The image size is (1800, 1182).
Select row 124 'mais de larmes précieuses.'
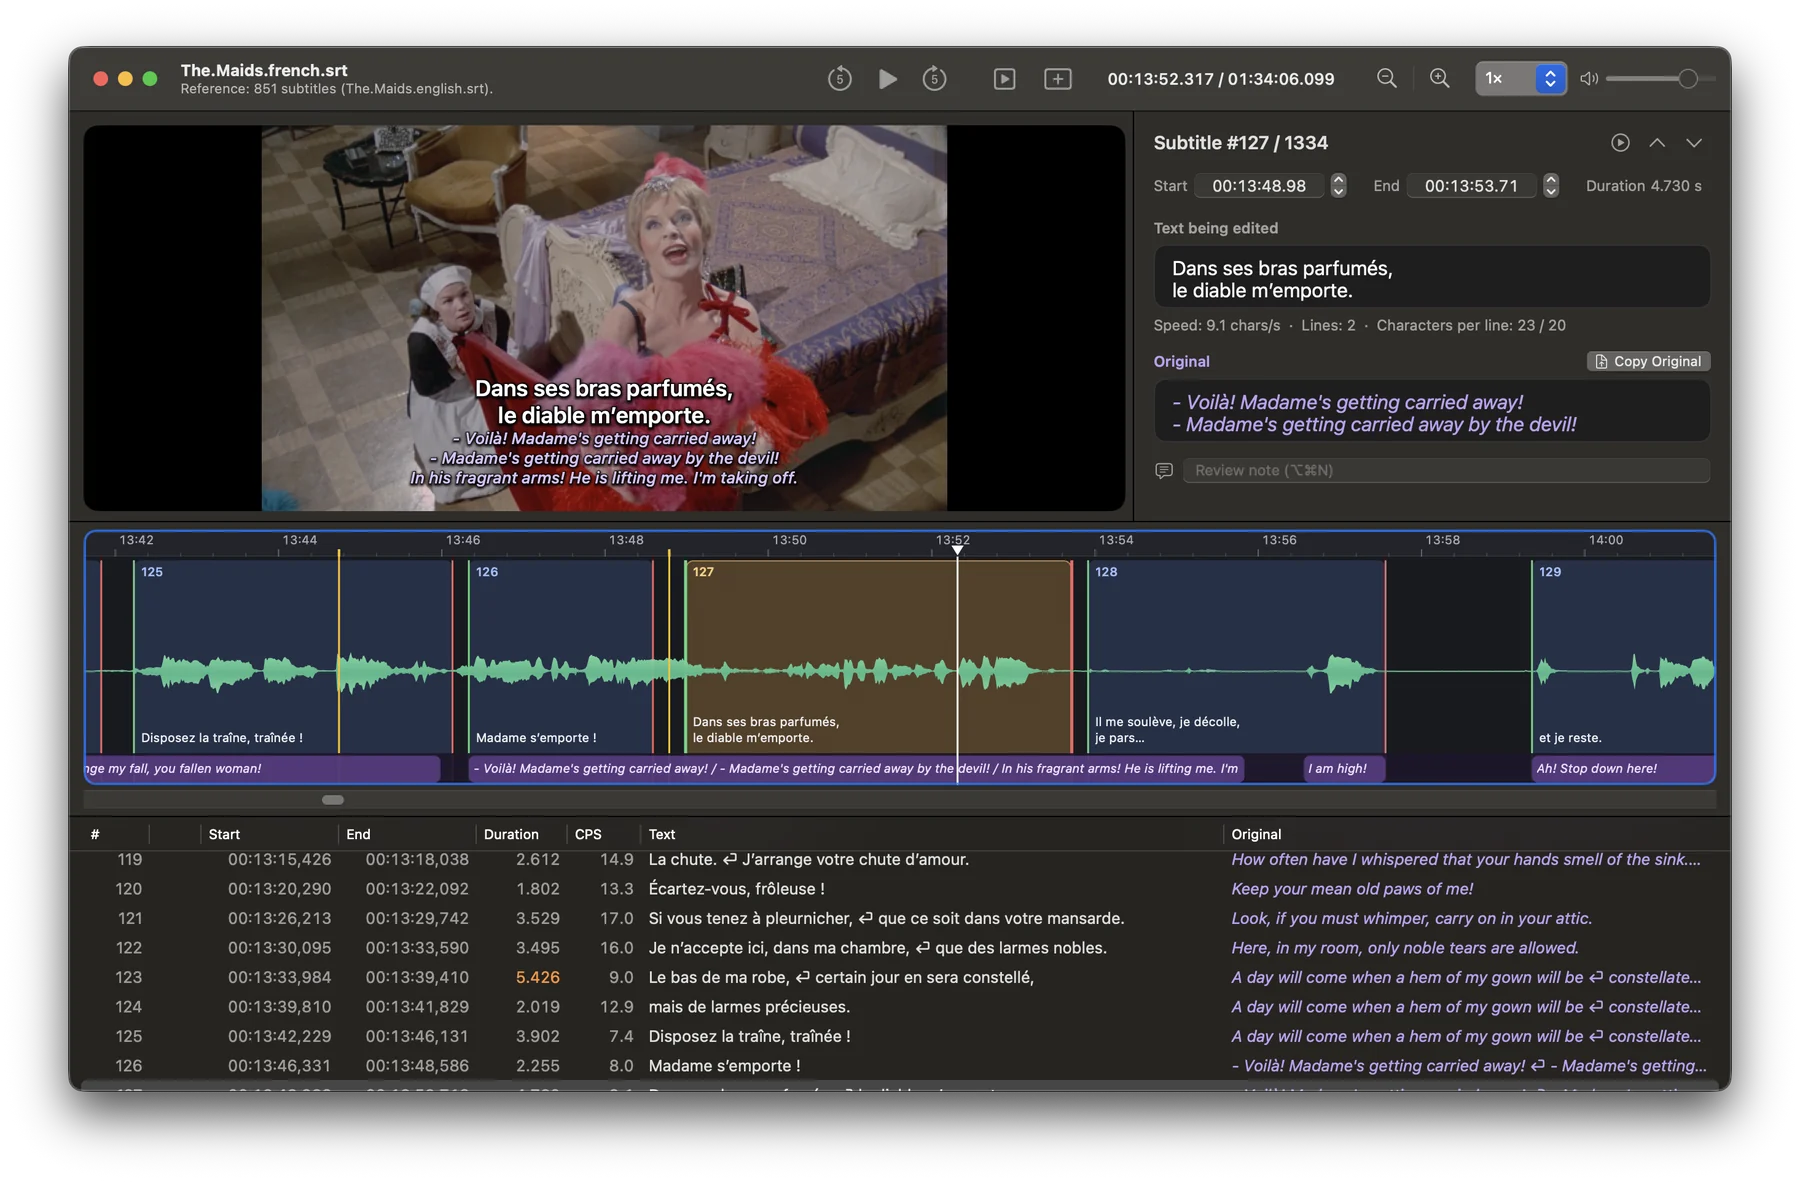[900, 1007]
